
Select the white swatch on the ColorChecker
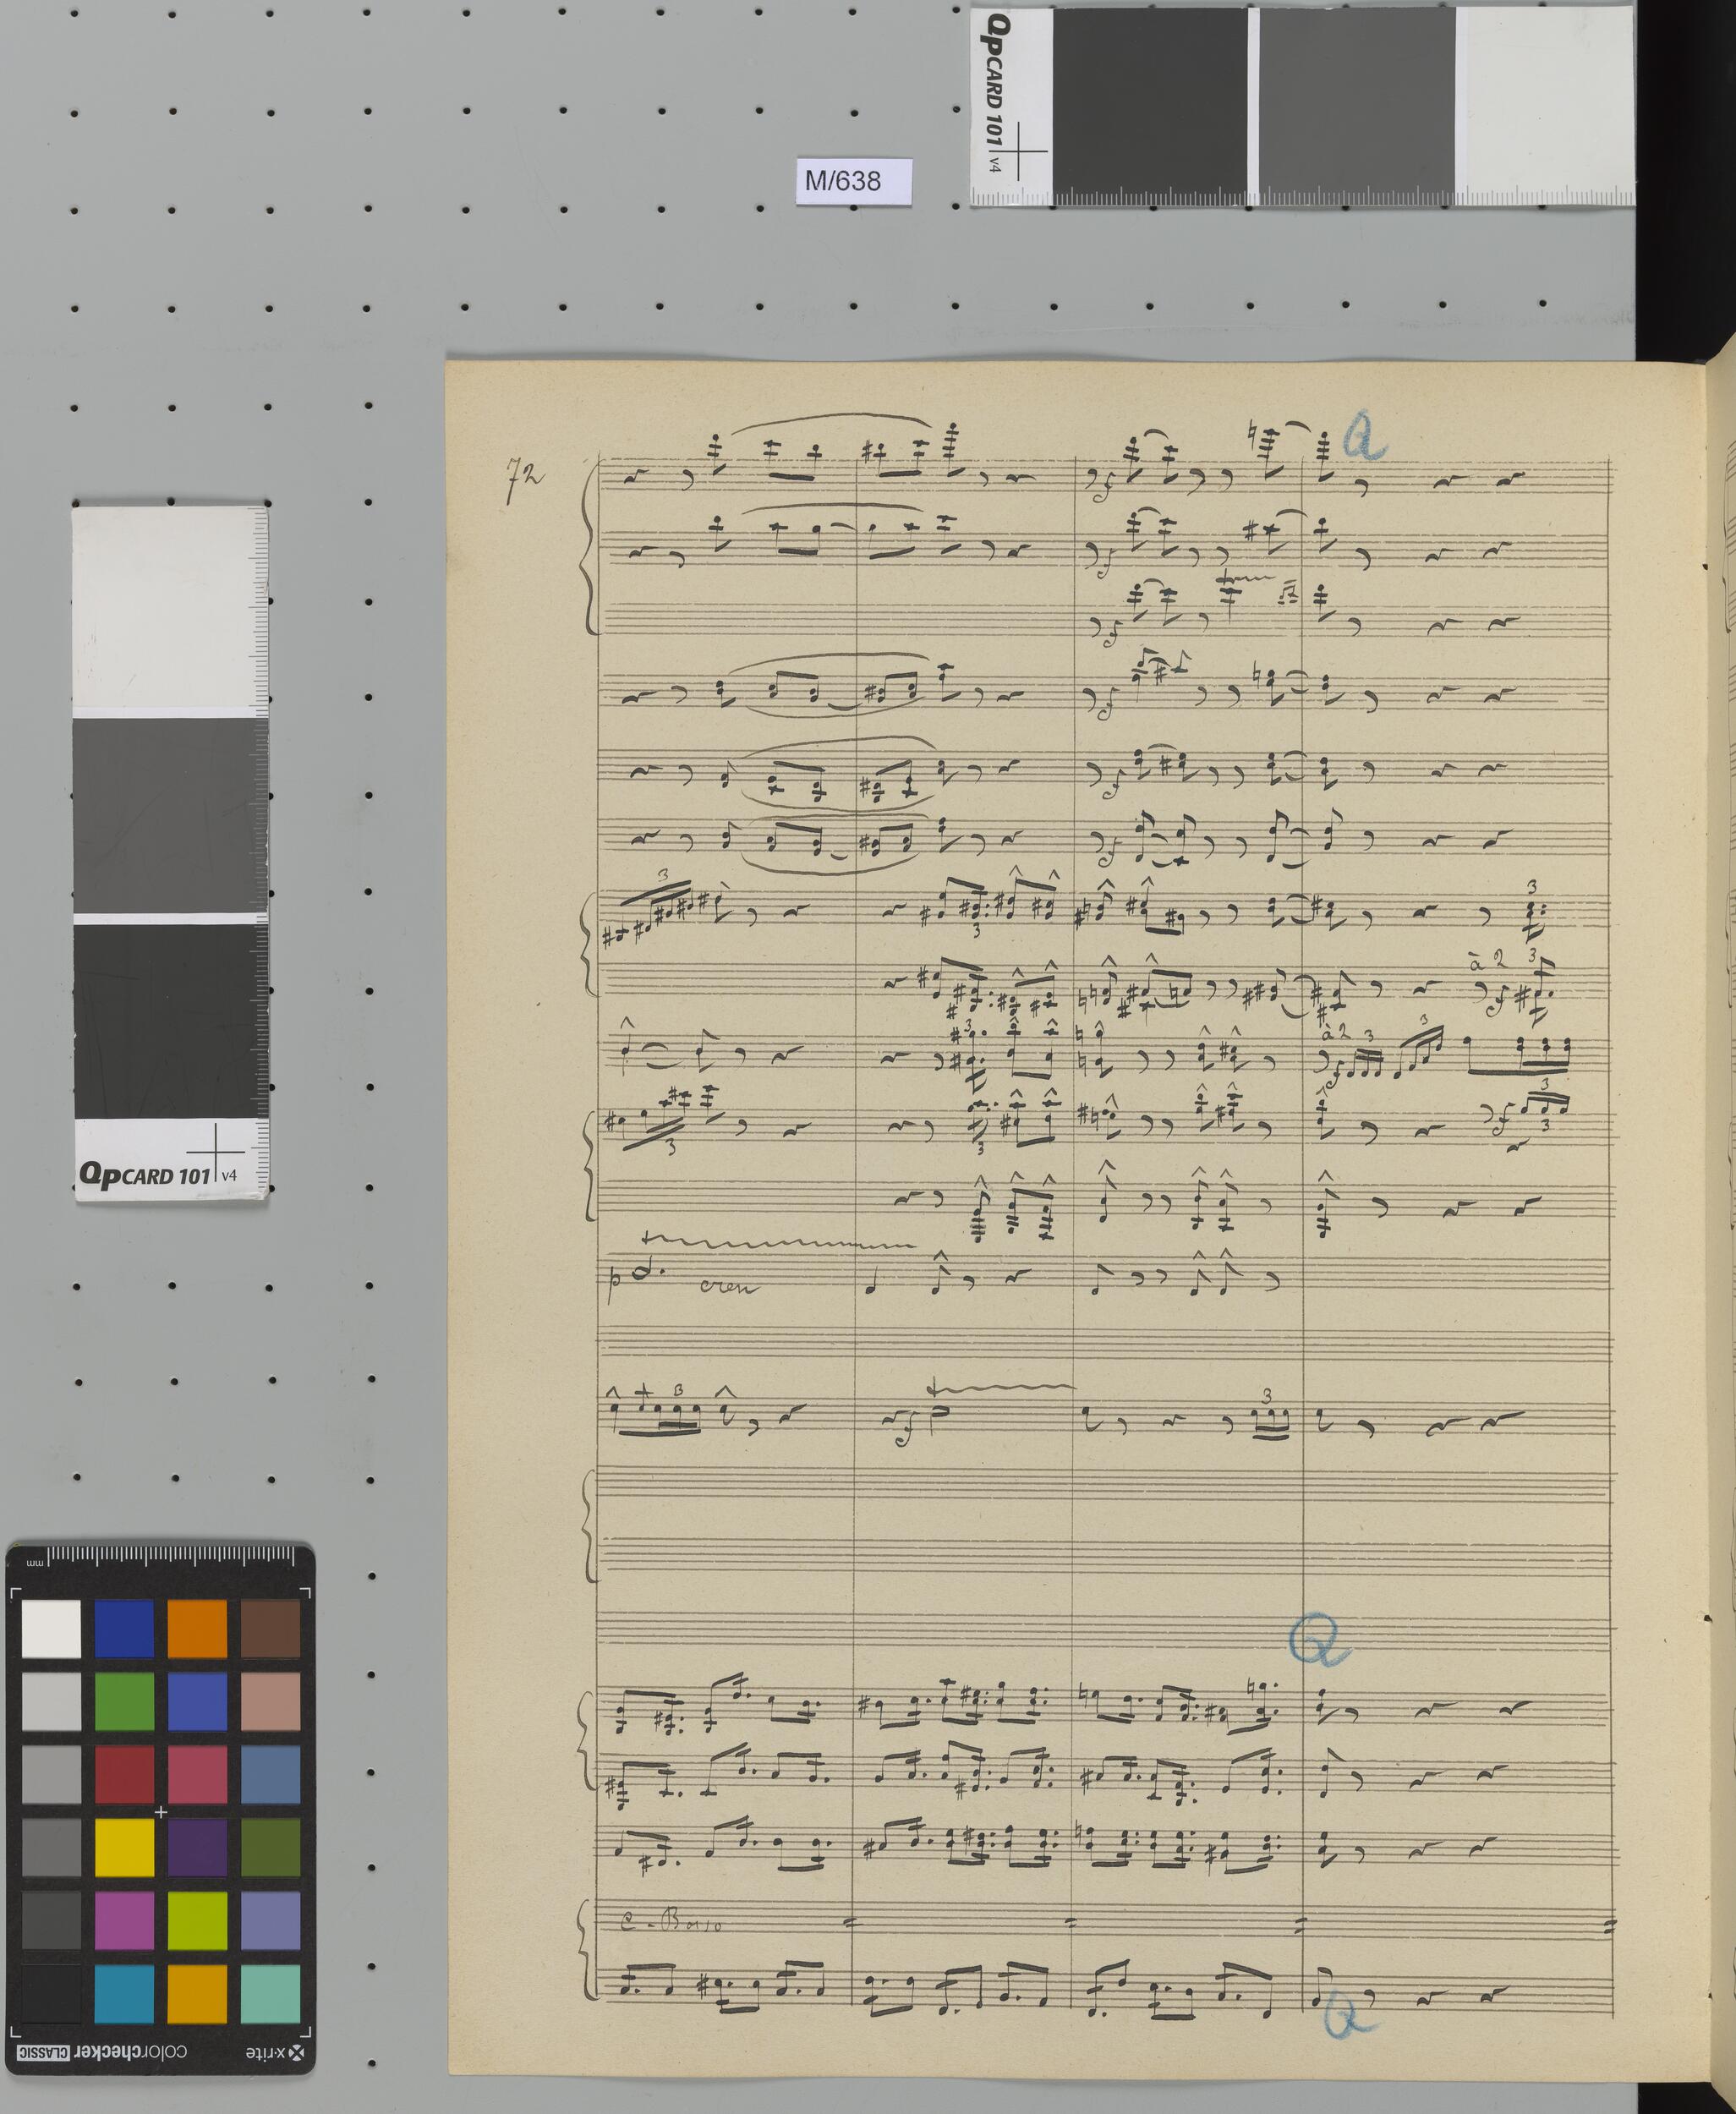click(x=51, y=1629)
